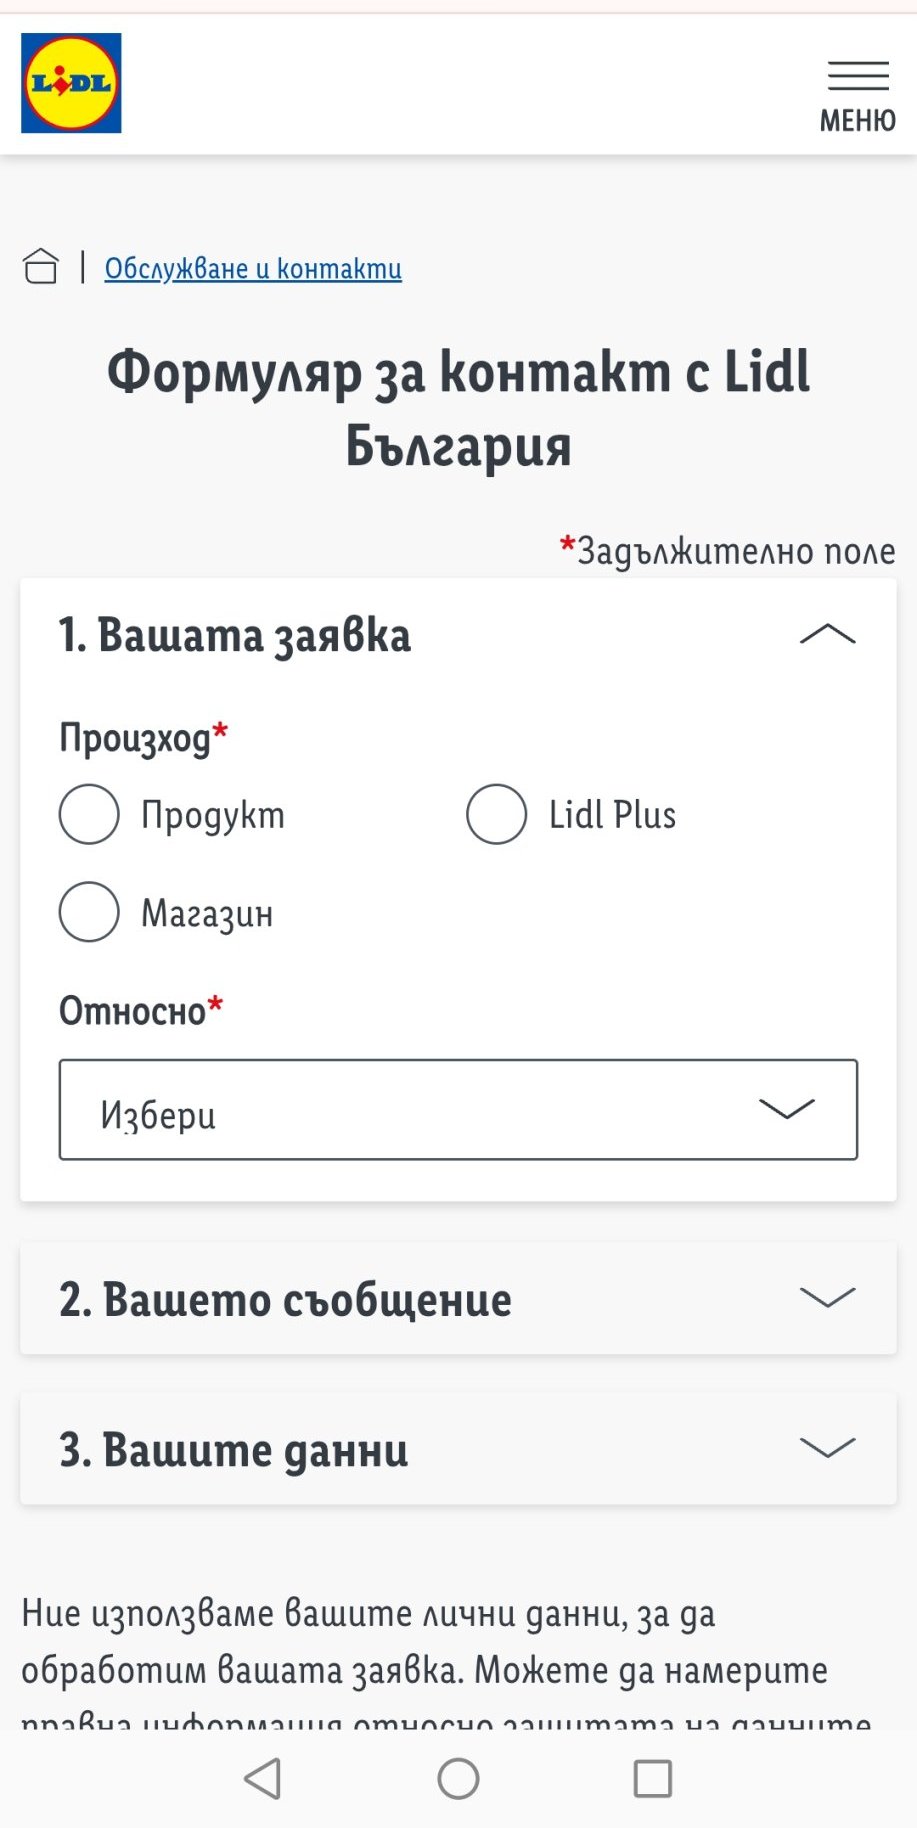Collapse the 1. Вашата заявка header
Screen dimensions: 917x1828
tap(458, 635)
